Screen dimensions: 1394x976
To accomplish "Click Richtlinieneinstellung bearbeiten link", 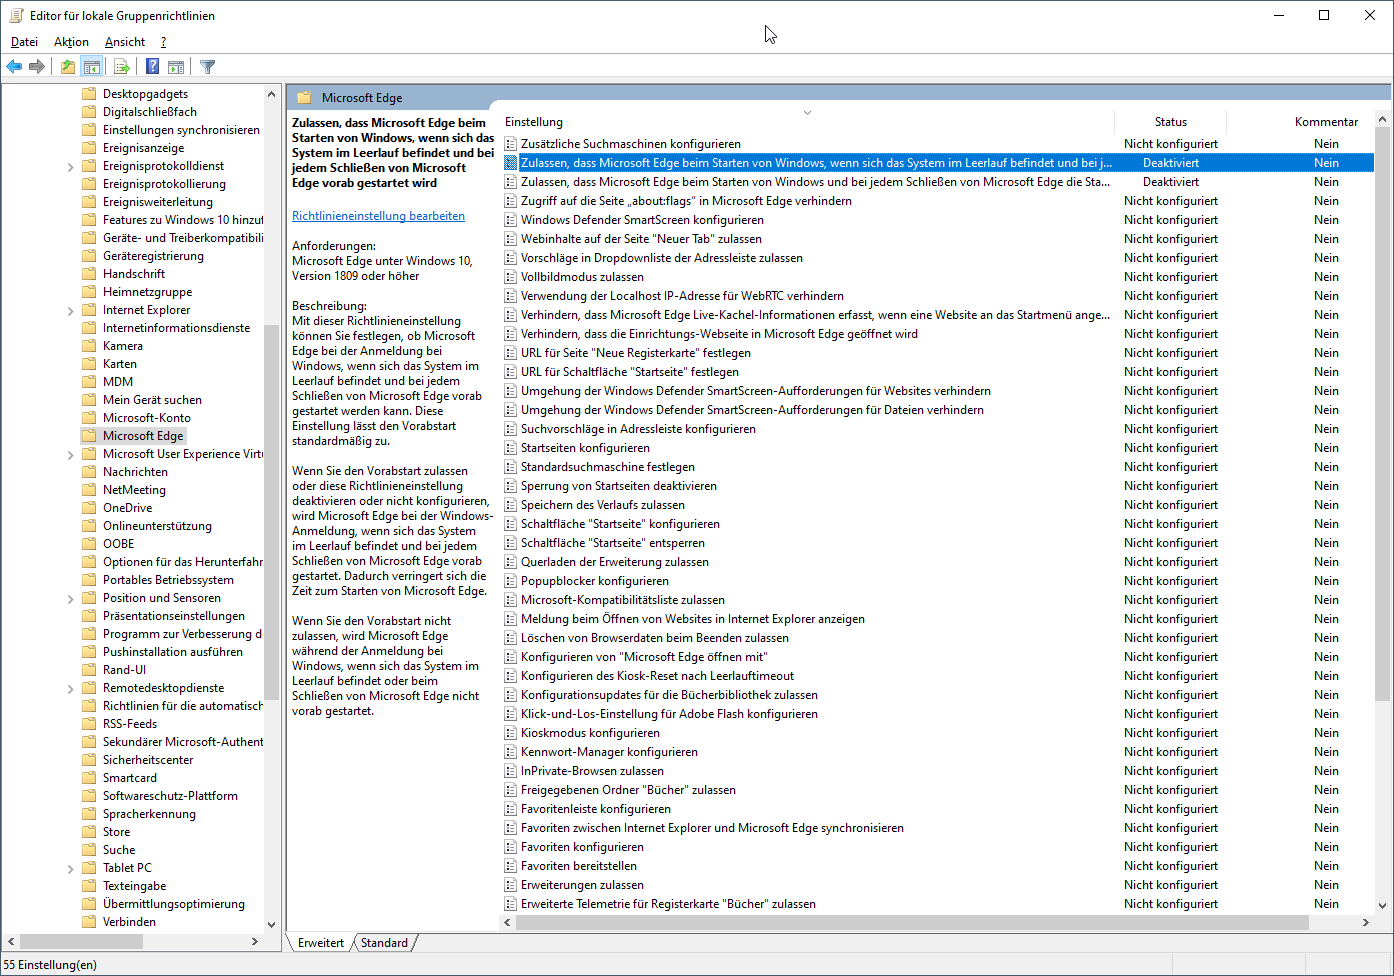I will (378, 216).
